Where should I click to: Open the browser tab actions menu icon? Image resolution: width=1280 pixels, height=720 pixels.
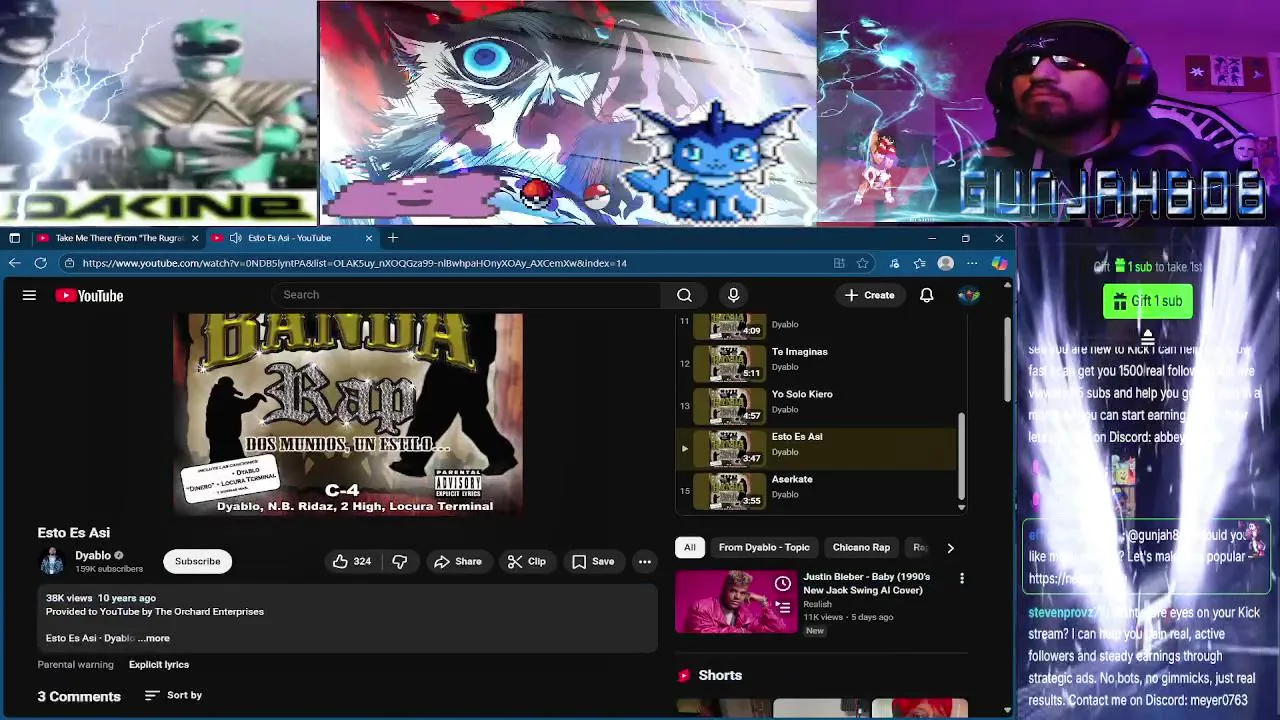click(14, 238)
